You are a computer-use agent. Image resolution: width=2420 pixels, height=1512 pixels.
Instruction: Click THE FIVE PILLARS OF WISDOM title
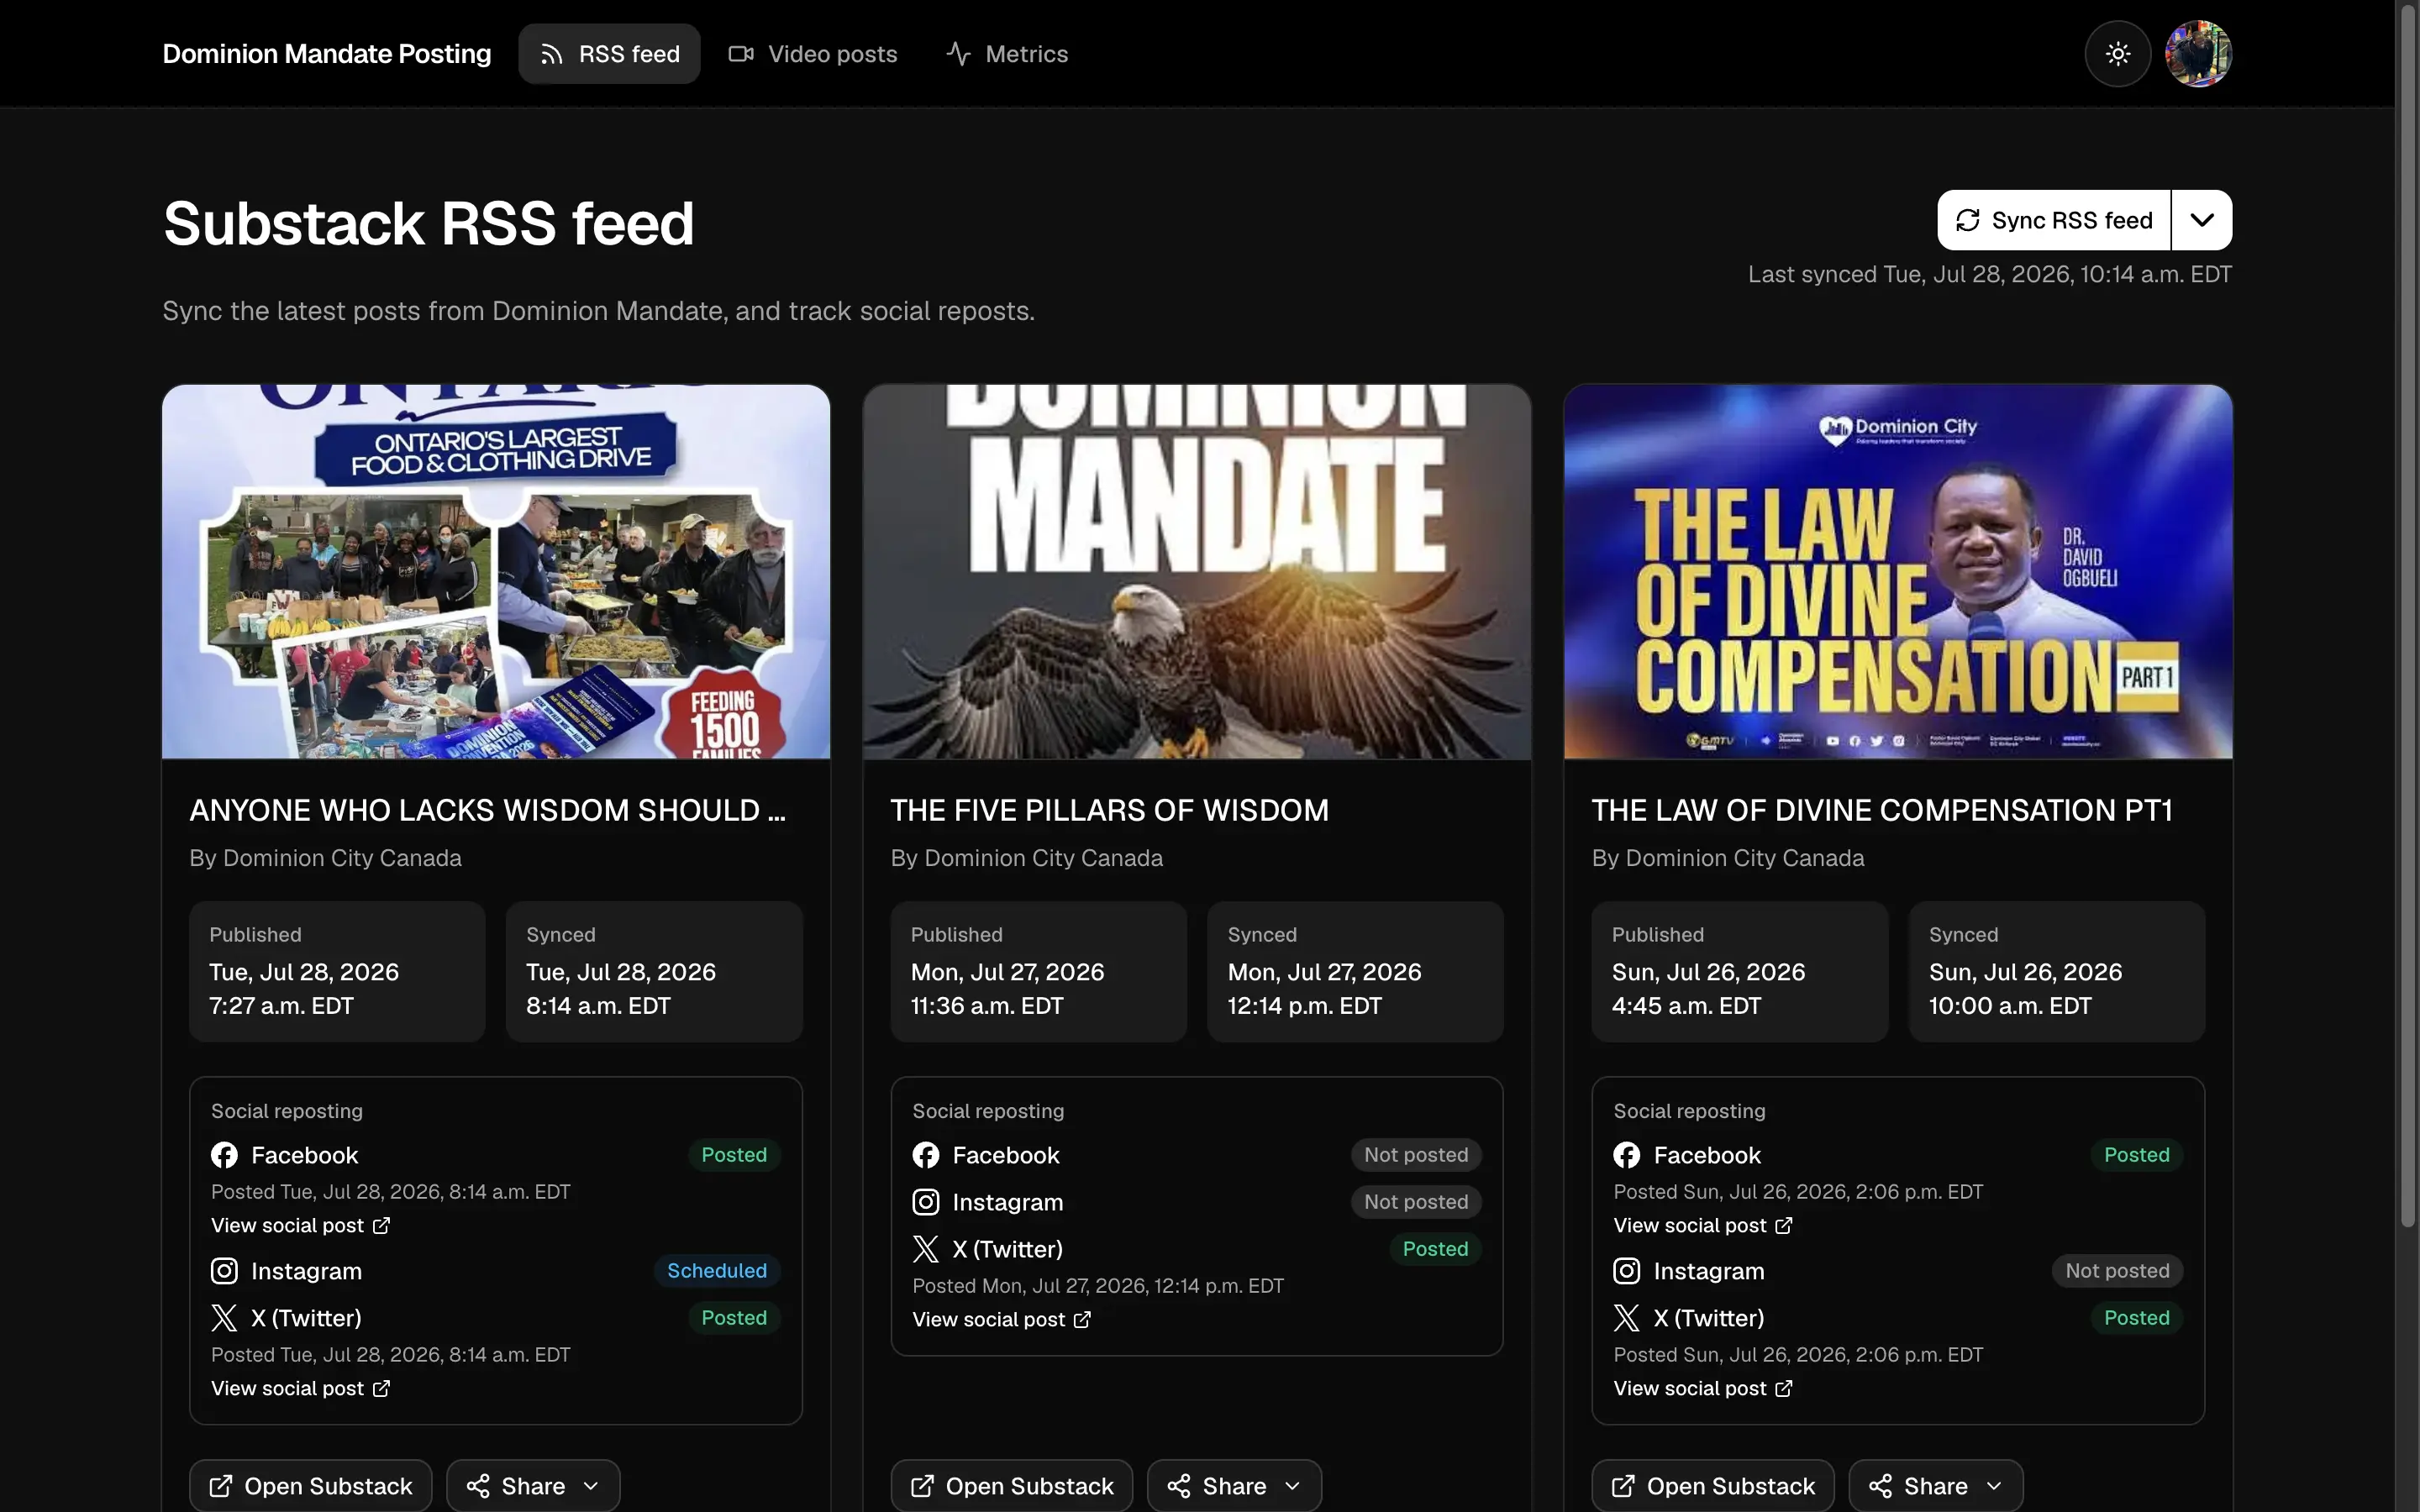click(x=1110, y=810)
